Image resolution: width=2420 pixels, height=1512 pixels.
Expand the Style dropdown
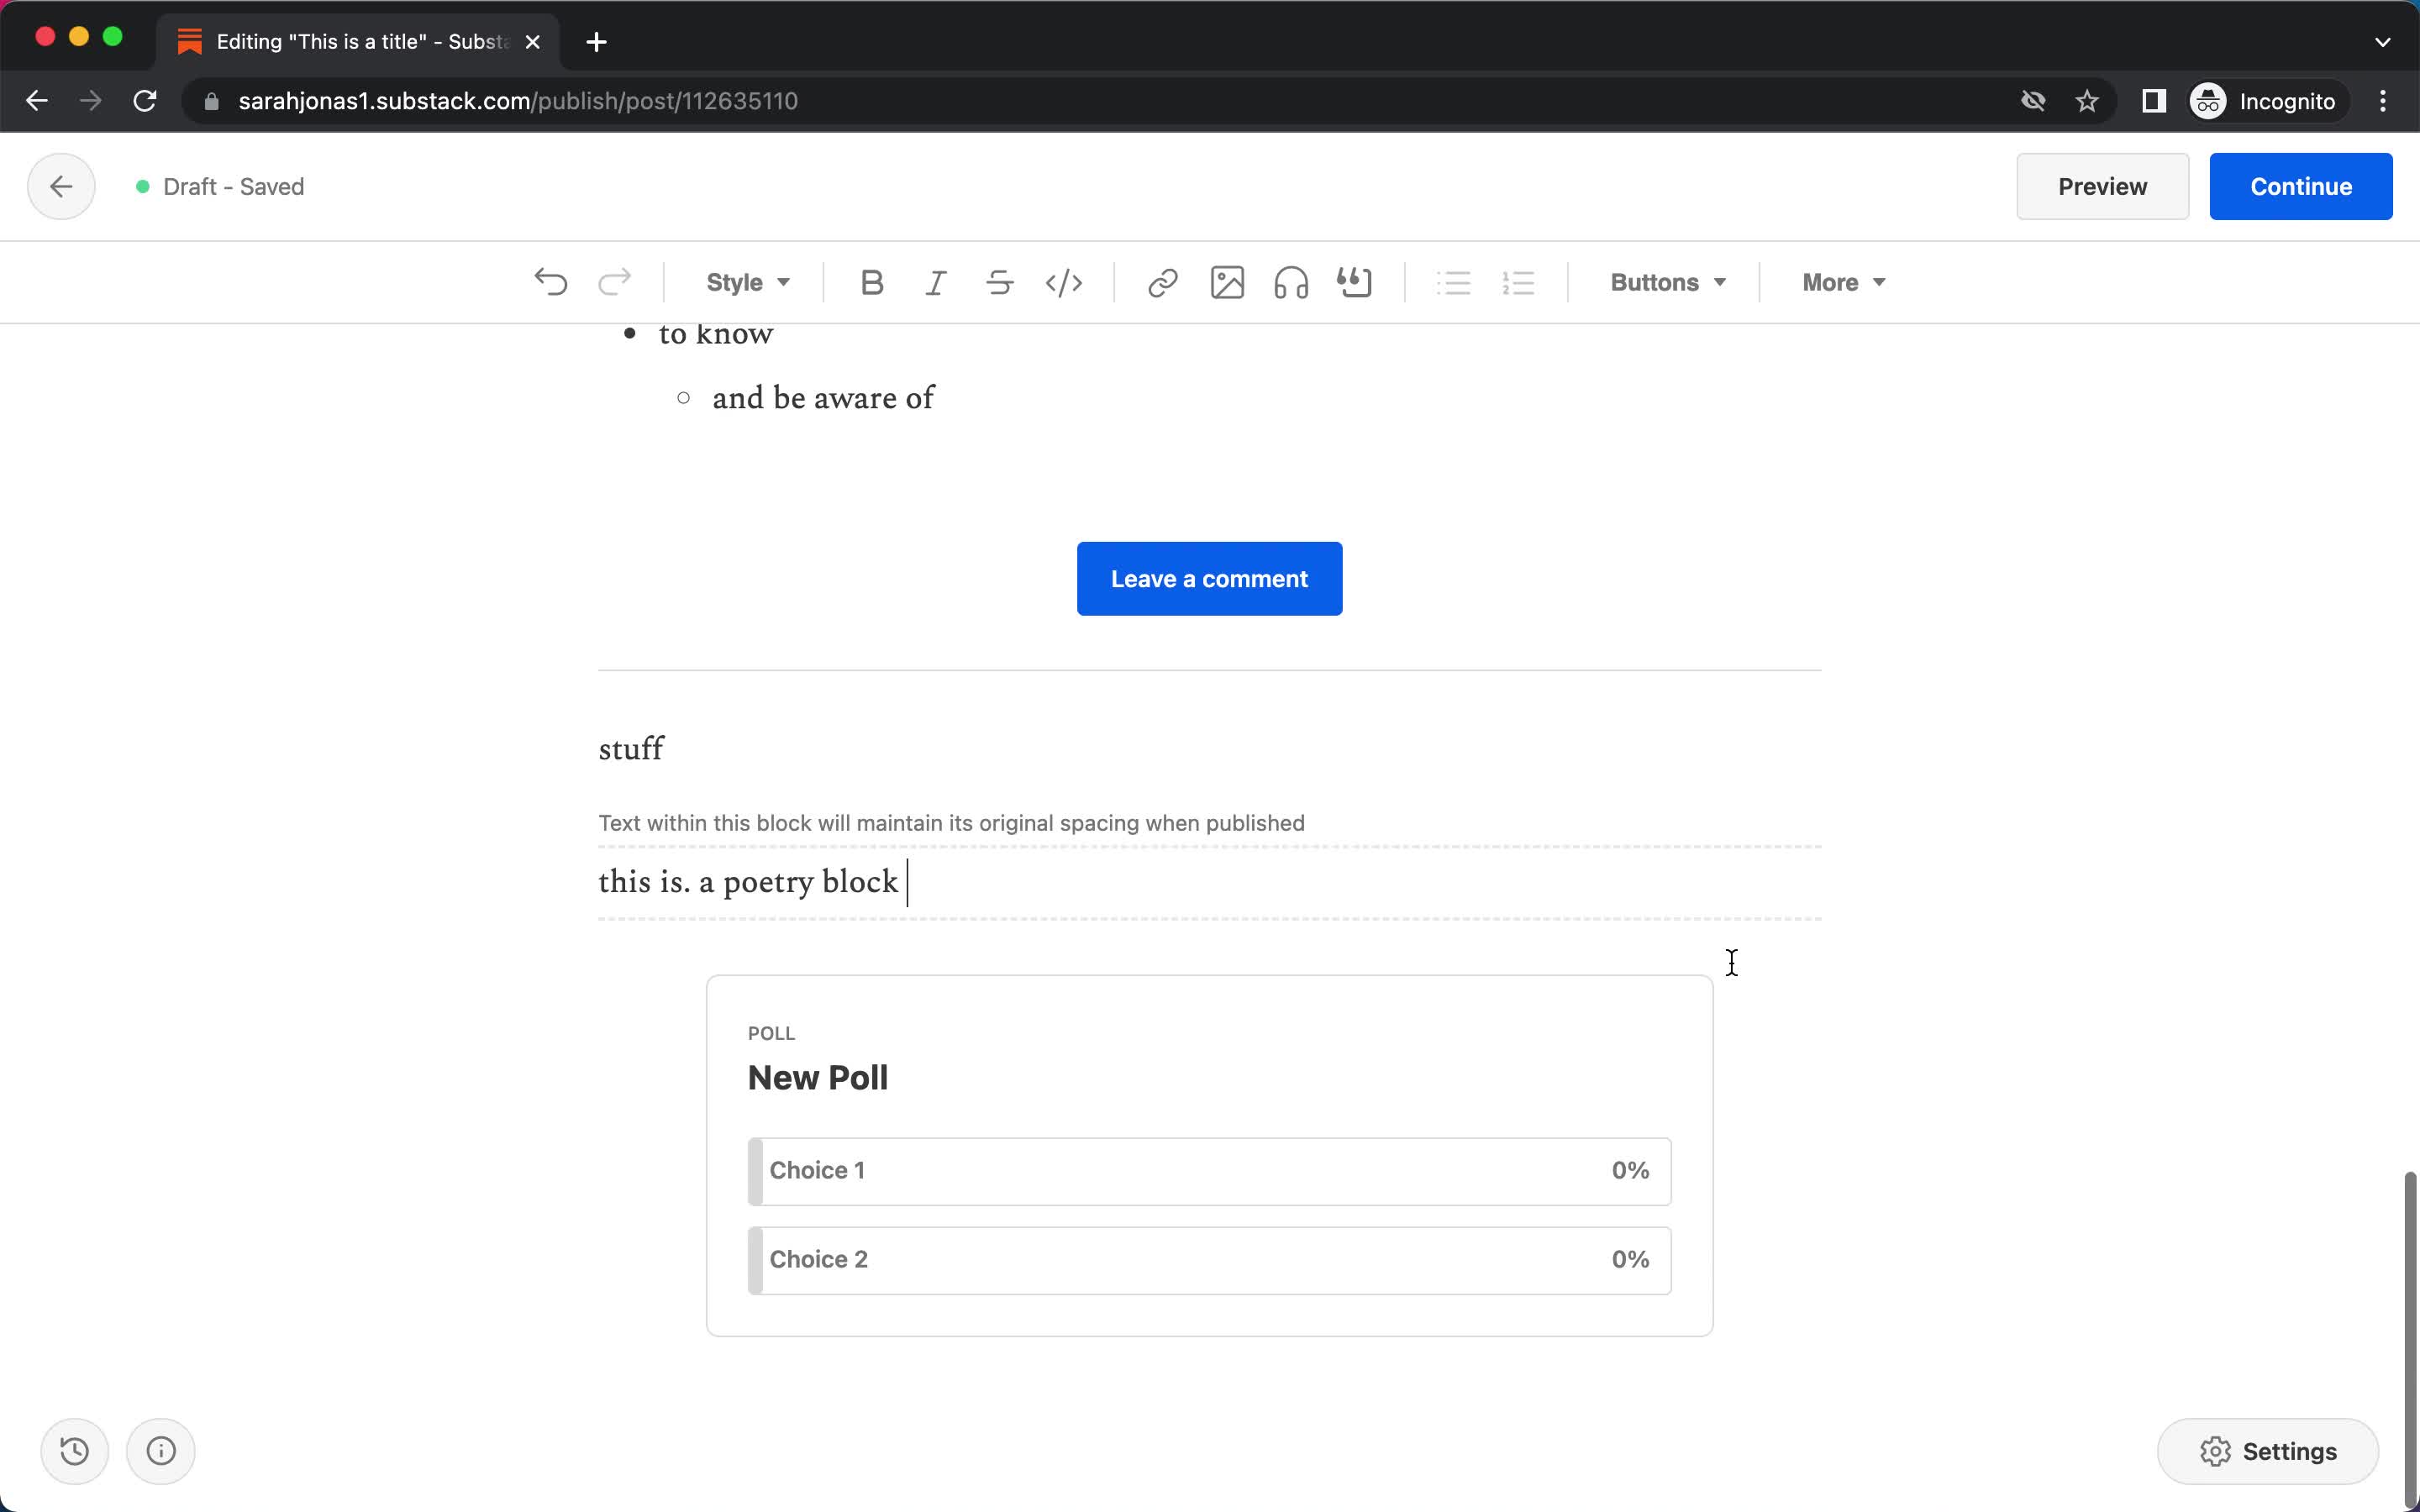745,281
